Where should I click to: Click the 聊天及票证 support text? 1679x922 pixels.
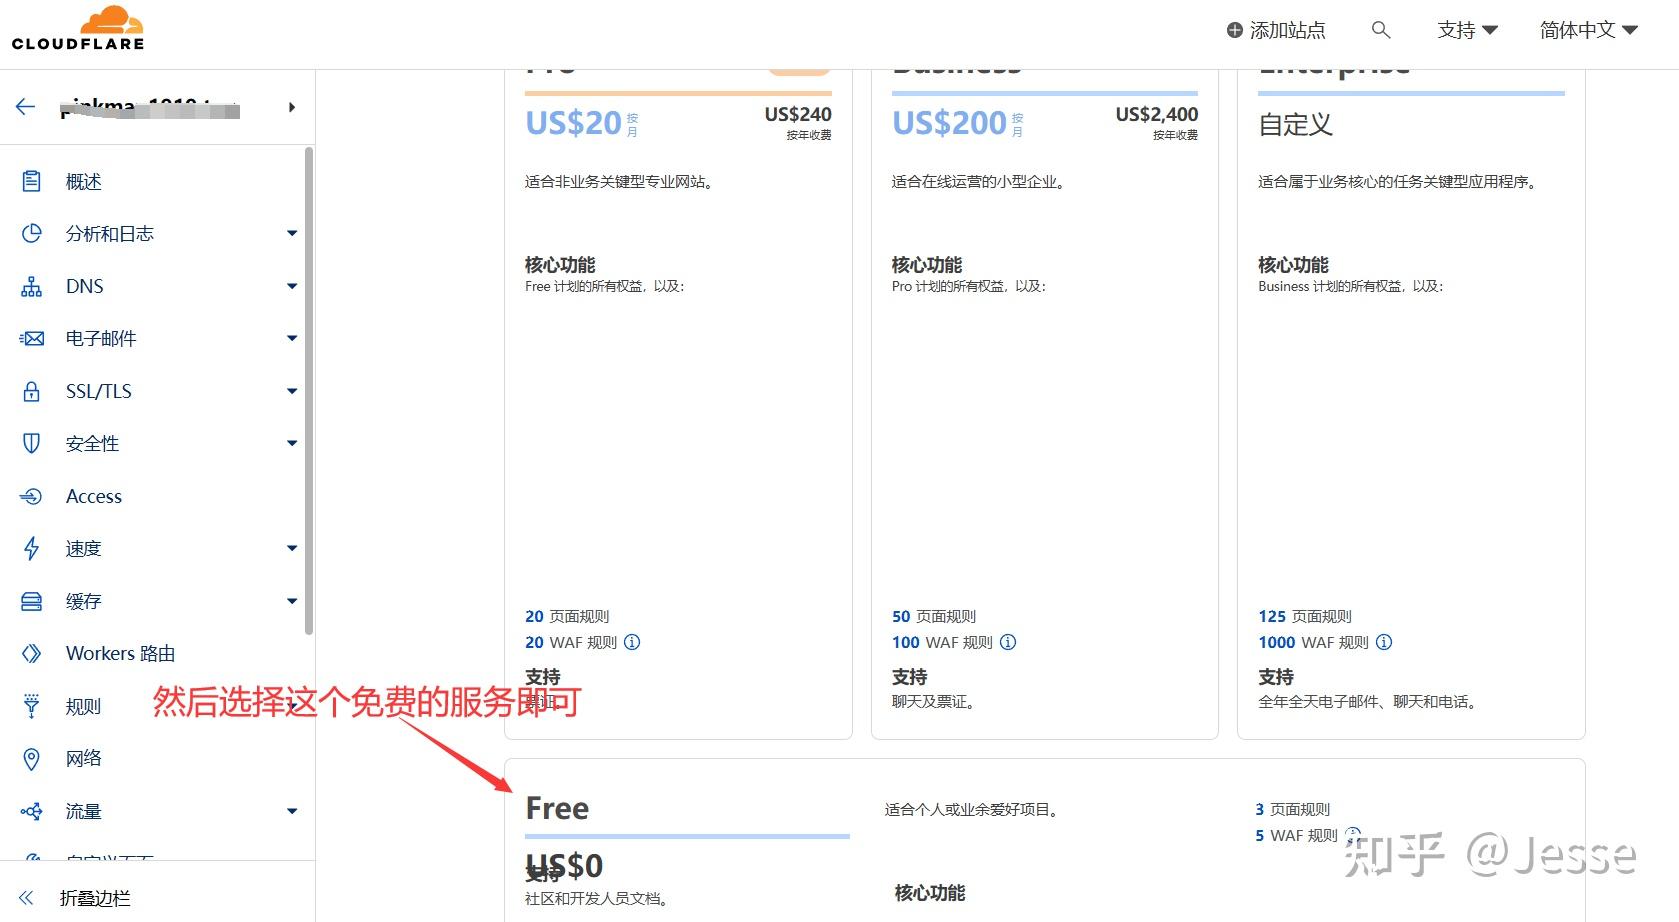tap(934, 702)
